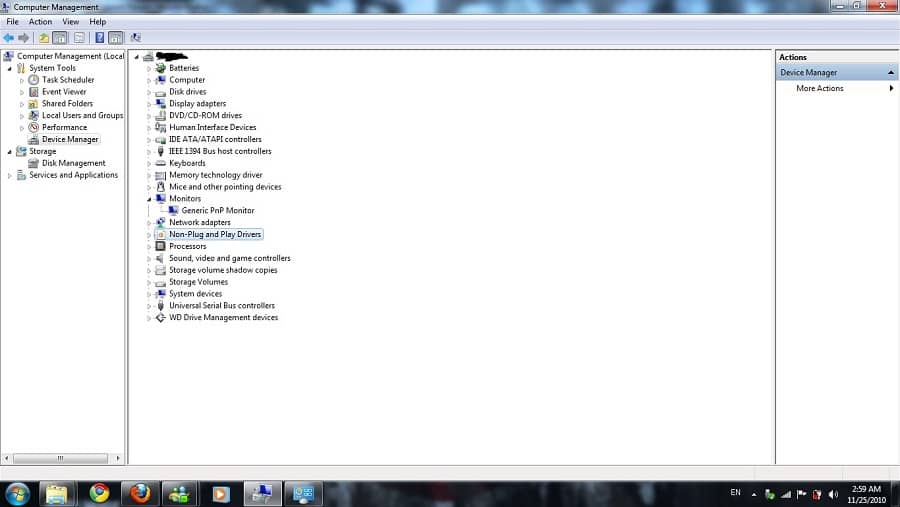Click the Disk Management icon
The height and width of the screenshot is (507, 900).
(34, 163)
